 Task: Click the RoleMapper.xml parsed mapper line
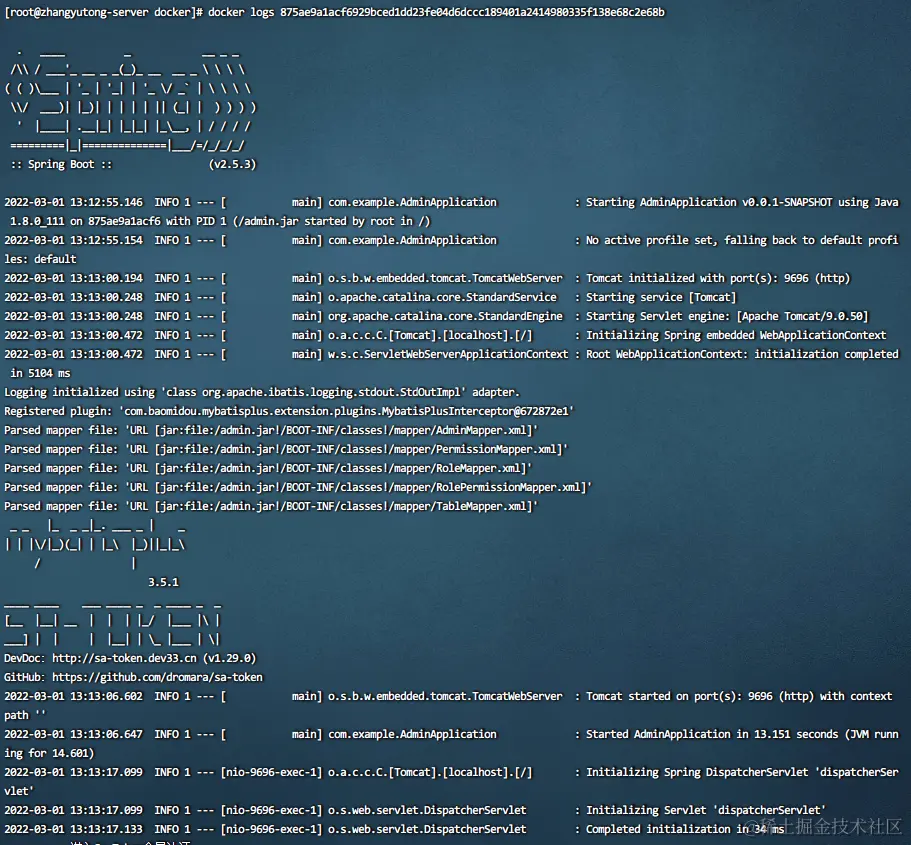(268, 468)
